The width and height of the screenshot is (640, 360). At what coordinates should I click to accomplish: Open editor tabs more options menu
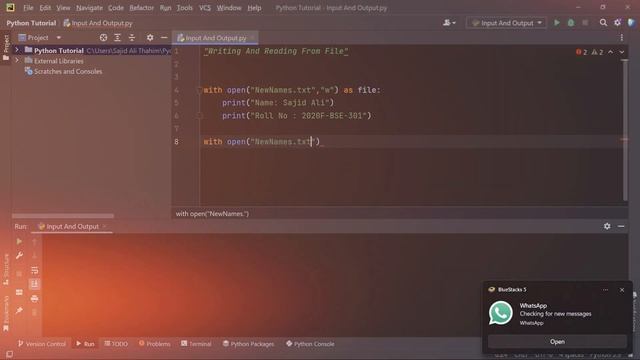(x=622, y=38)
